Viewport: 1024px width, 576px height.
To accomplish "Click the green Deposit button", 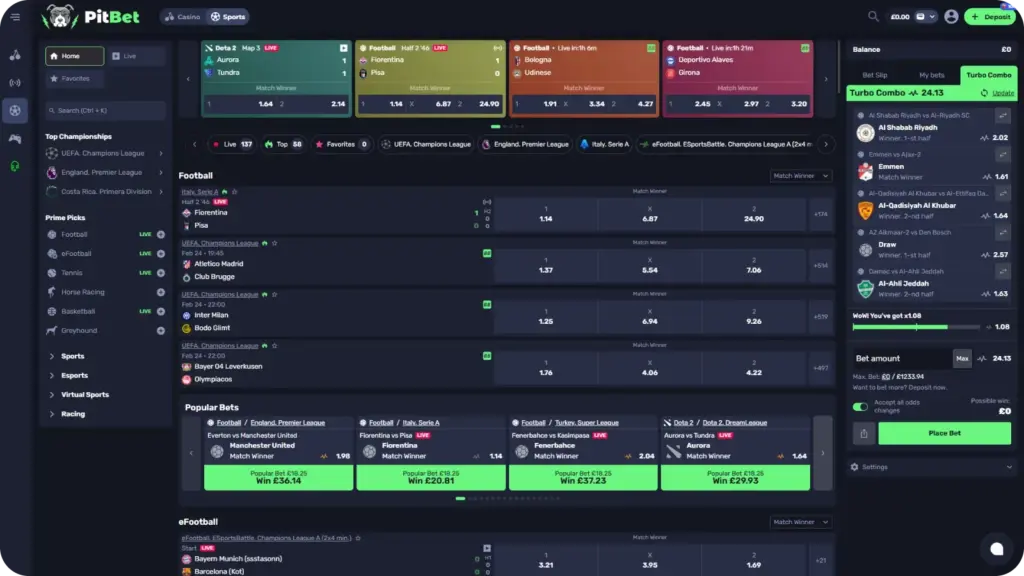I will click(x=991, y=17).
